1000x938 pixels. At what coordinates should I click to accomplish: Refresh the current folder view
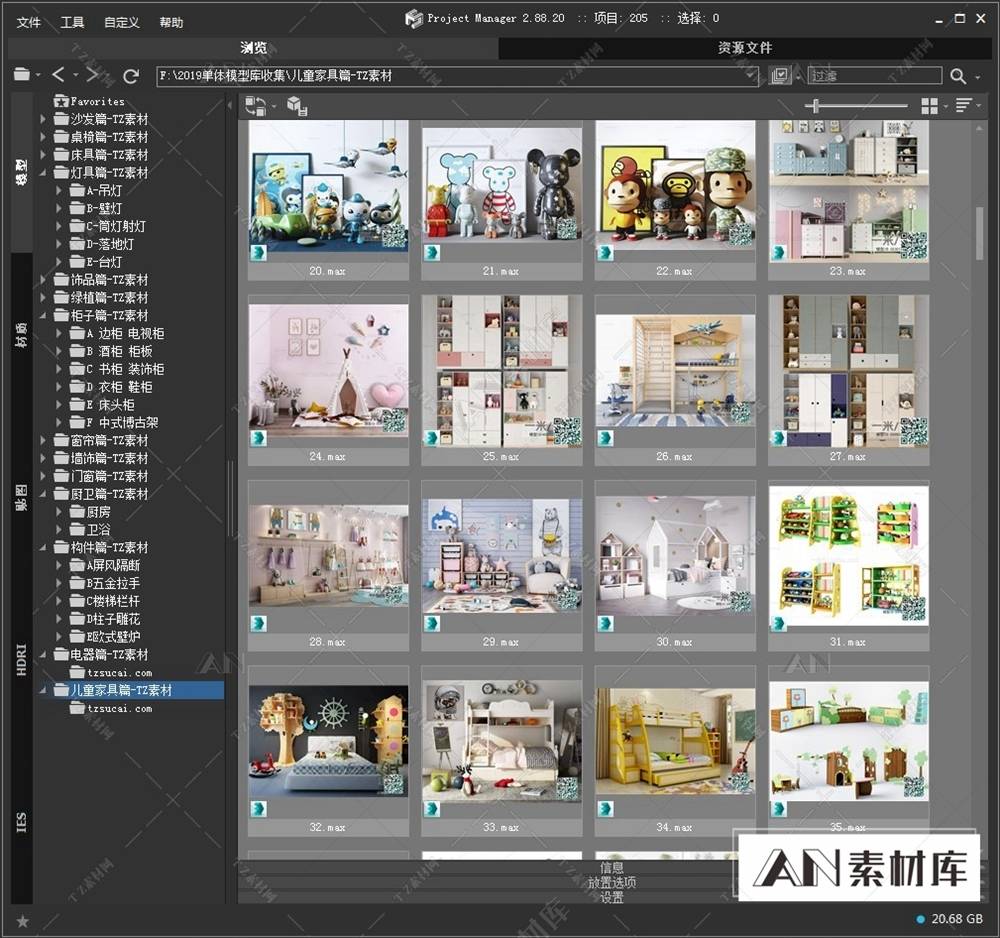131,76
